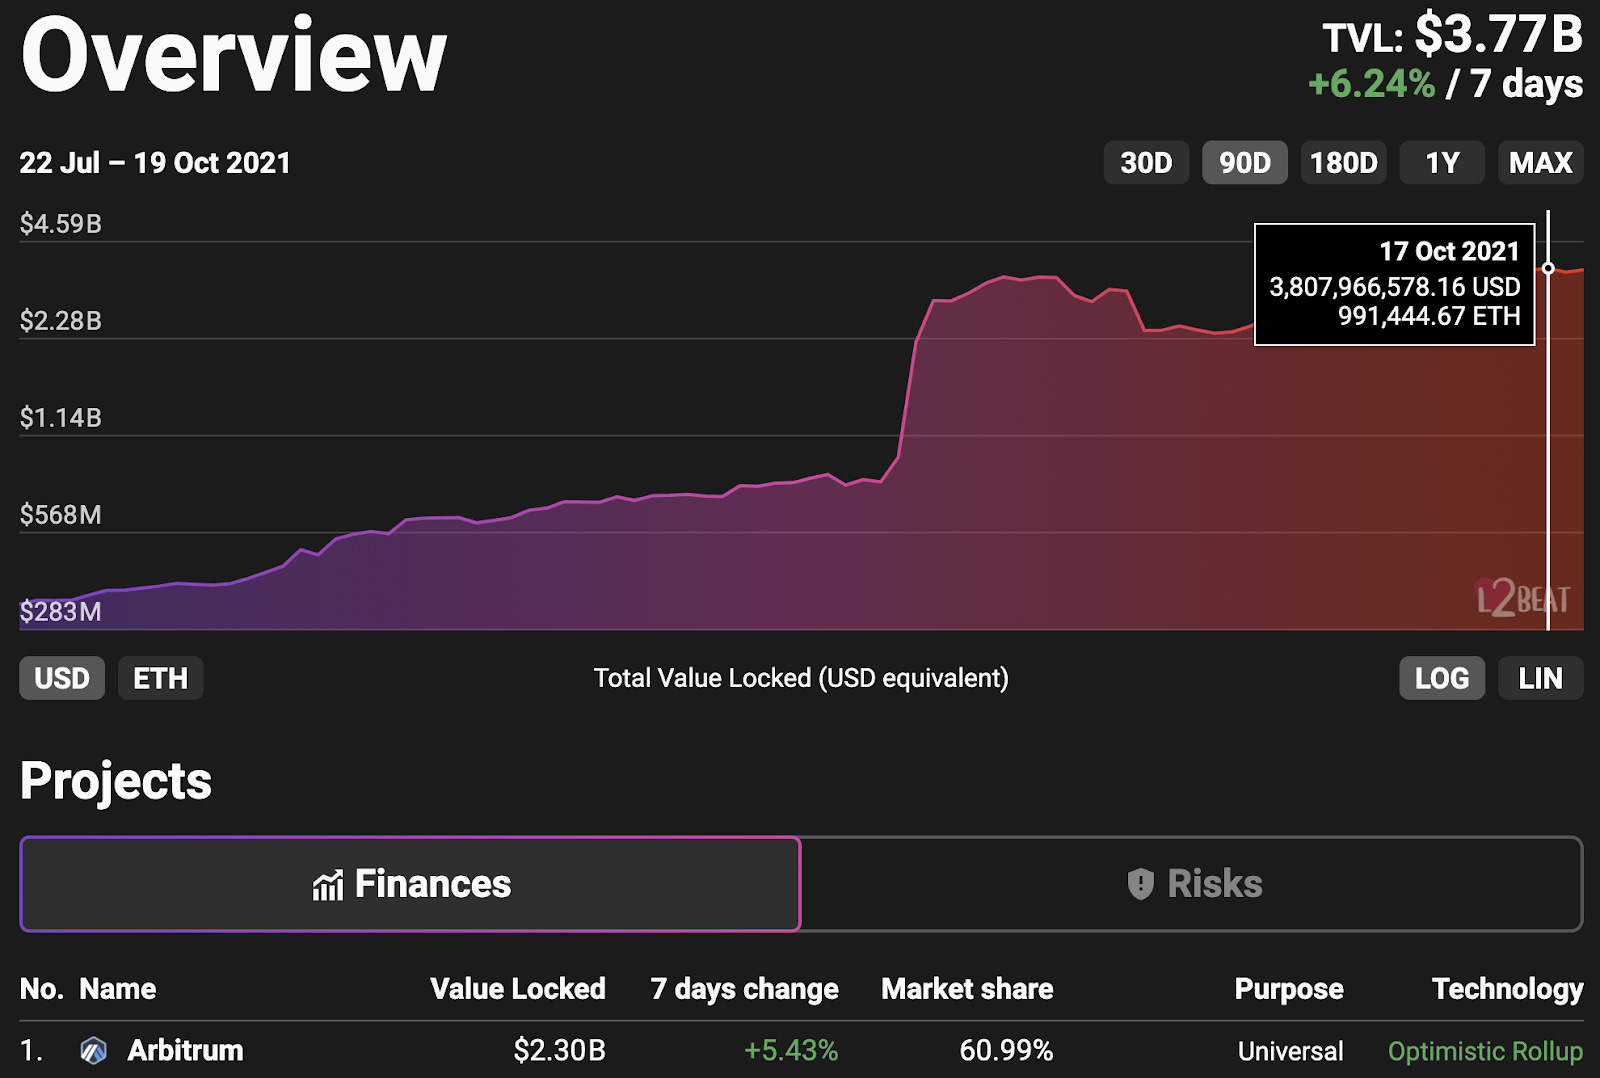Click the Market share column header
This screenshot has height=1078, width=1600.
pyautogui.click(x=967, y=989)
